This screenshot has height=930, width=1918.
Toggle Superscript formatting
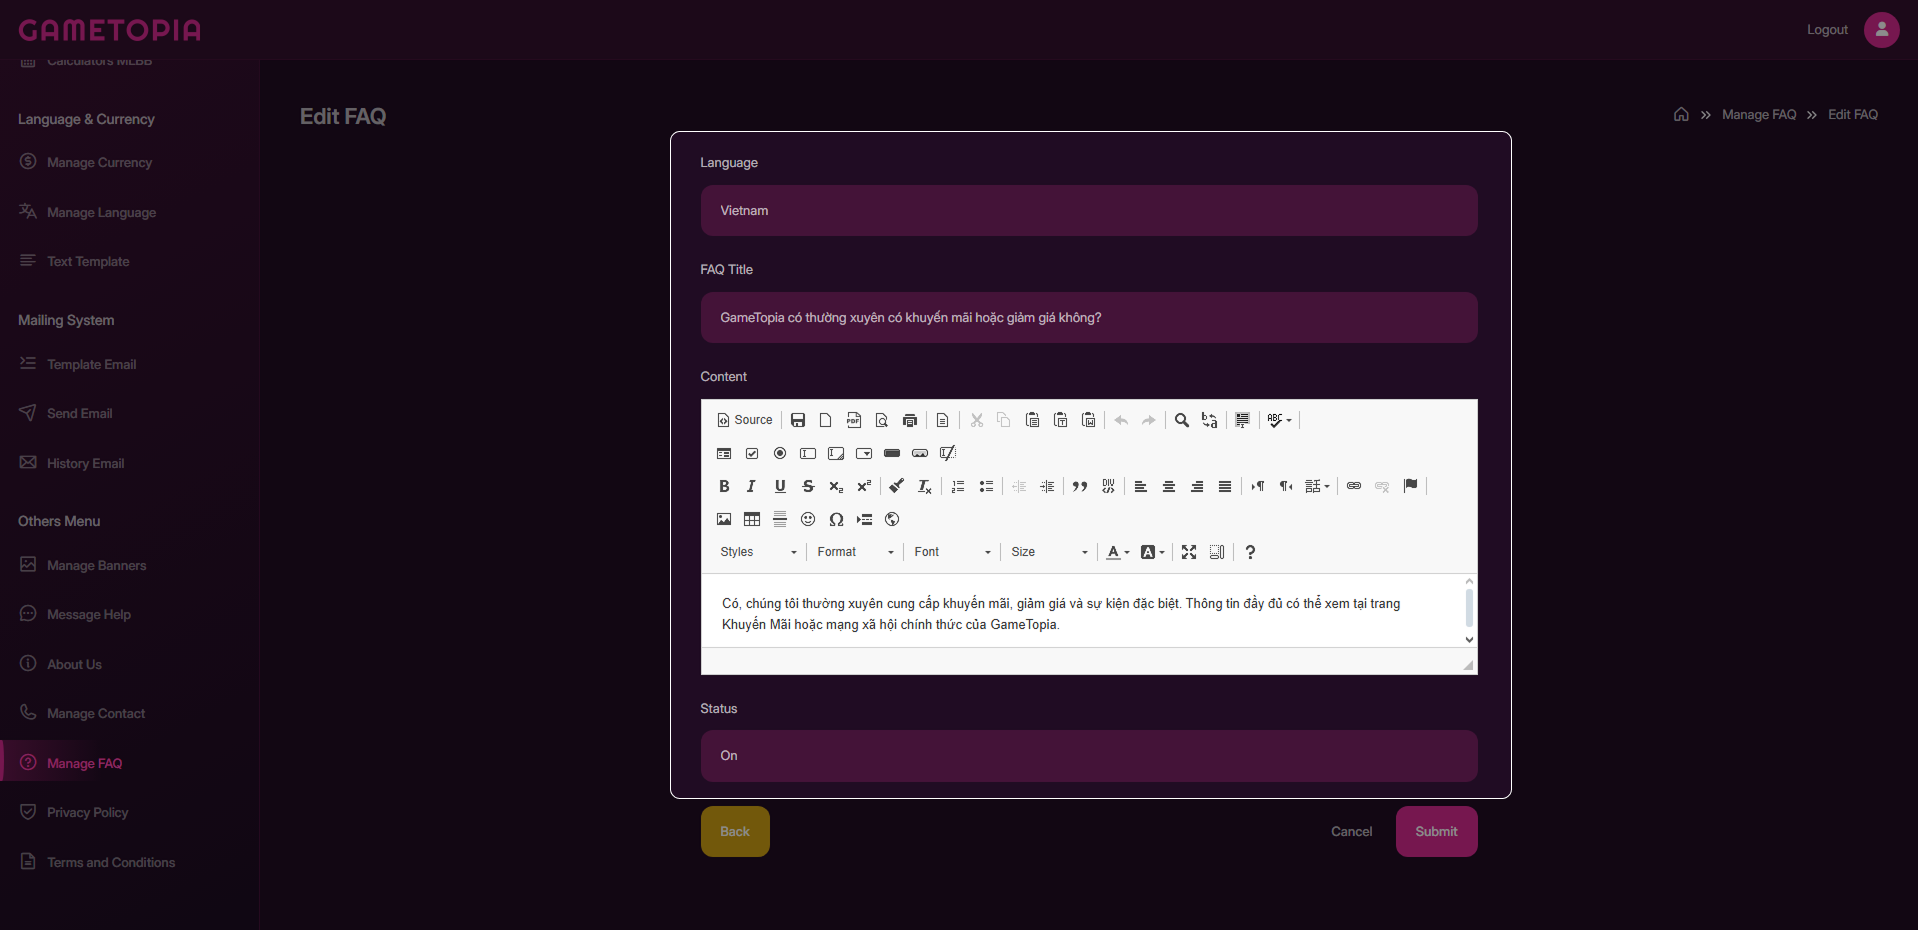pos(864,486)
